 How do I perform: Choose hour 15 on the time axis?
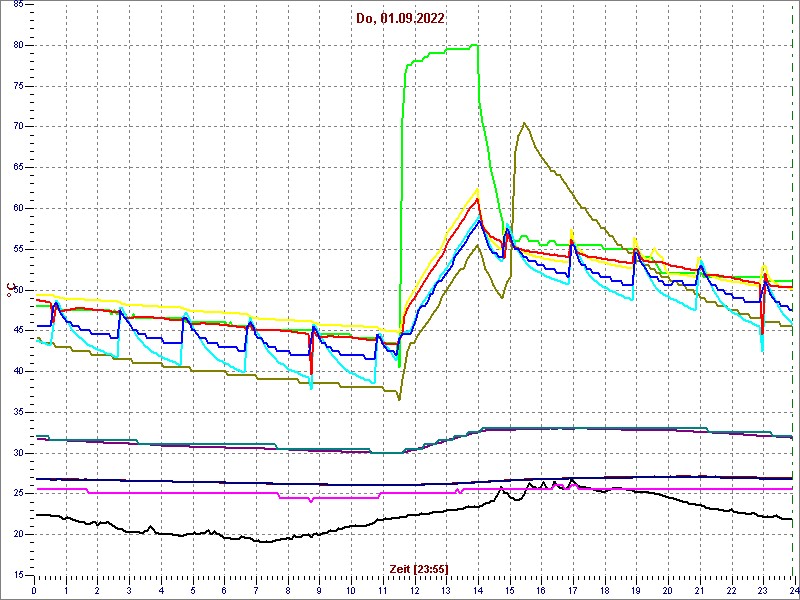[x=509, y=590]
